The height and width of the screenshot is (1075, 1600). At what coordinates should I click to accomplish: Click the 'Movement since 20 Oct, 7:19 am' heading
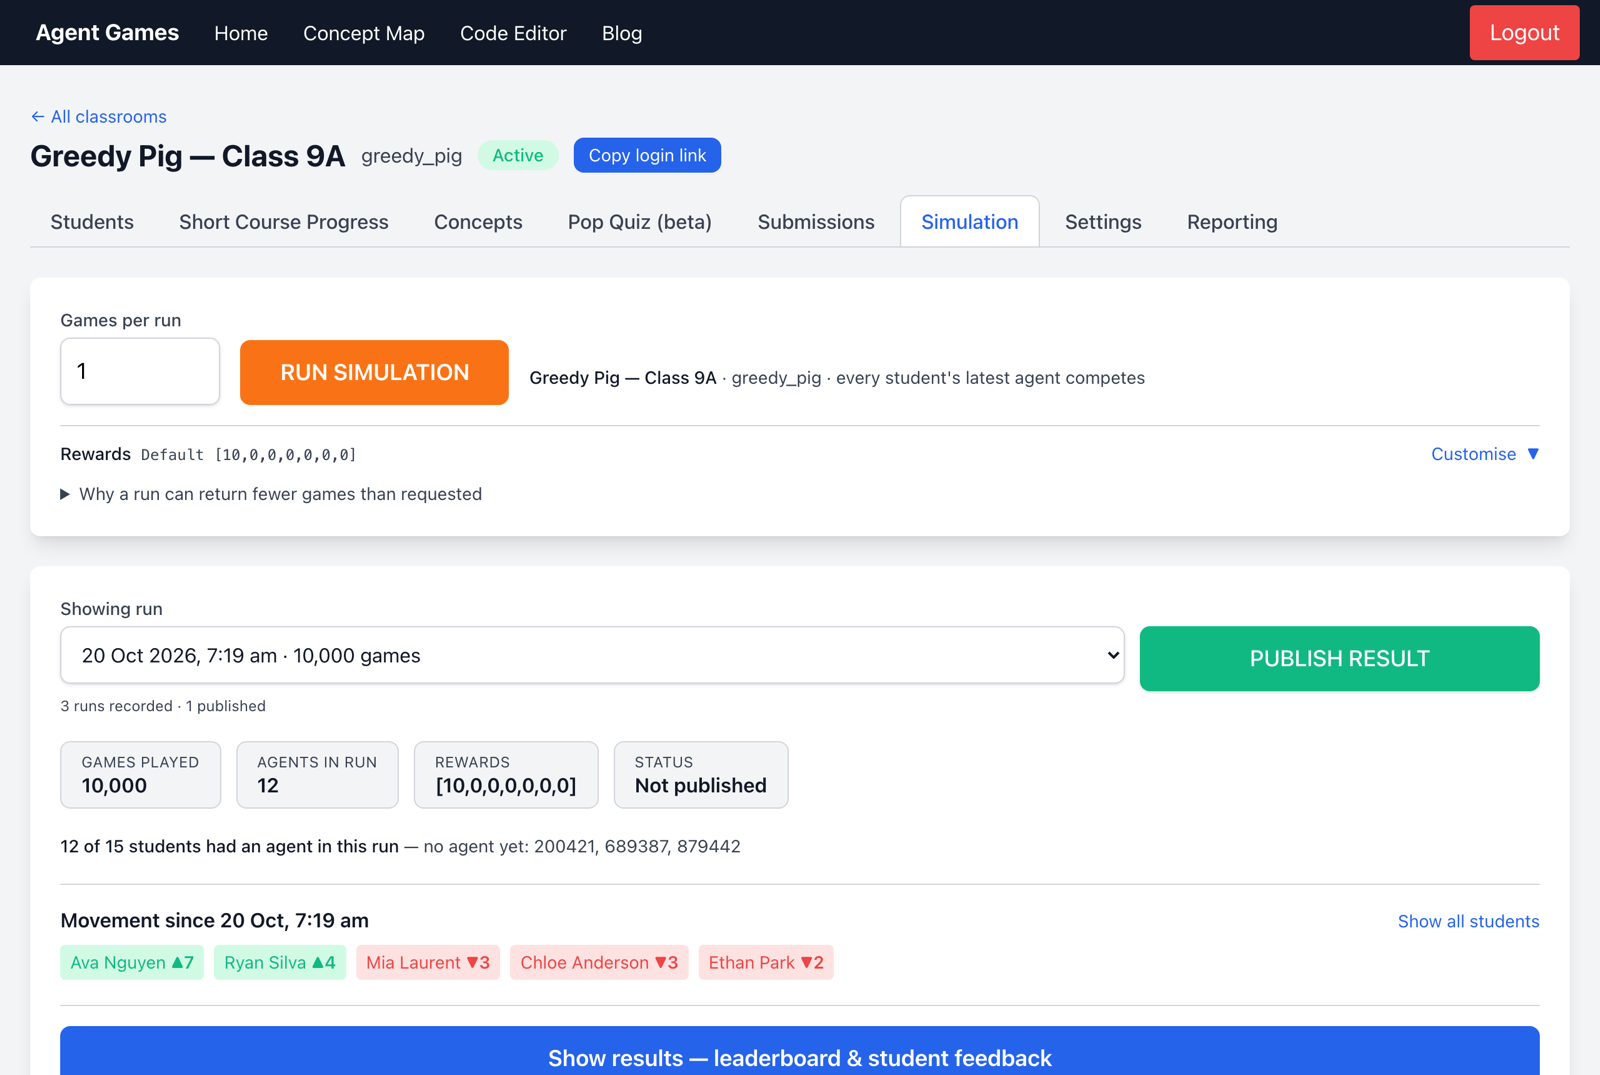(214, 920)
